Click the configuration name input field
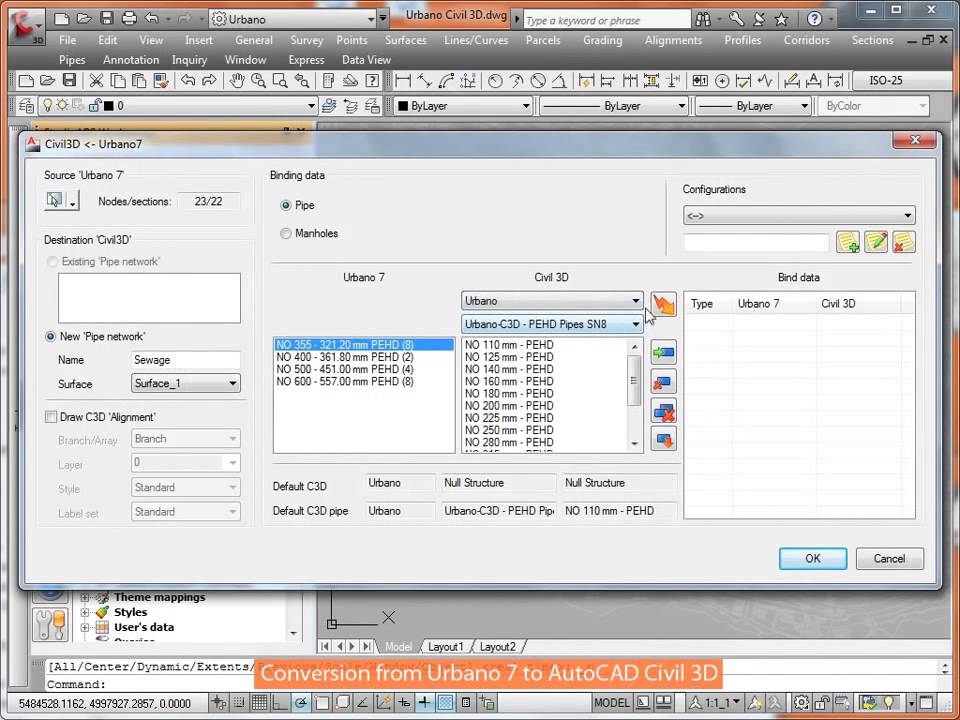Viewport: 960px width, 720px height. pos(756,242)
